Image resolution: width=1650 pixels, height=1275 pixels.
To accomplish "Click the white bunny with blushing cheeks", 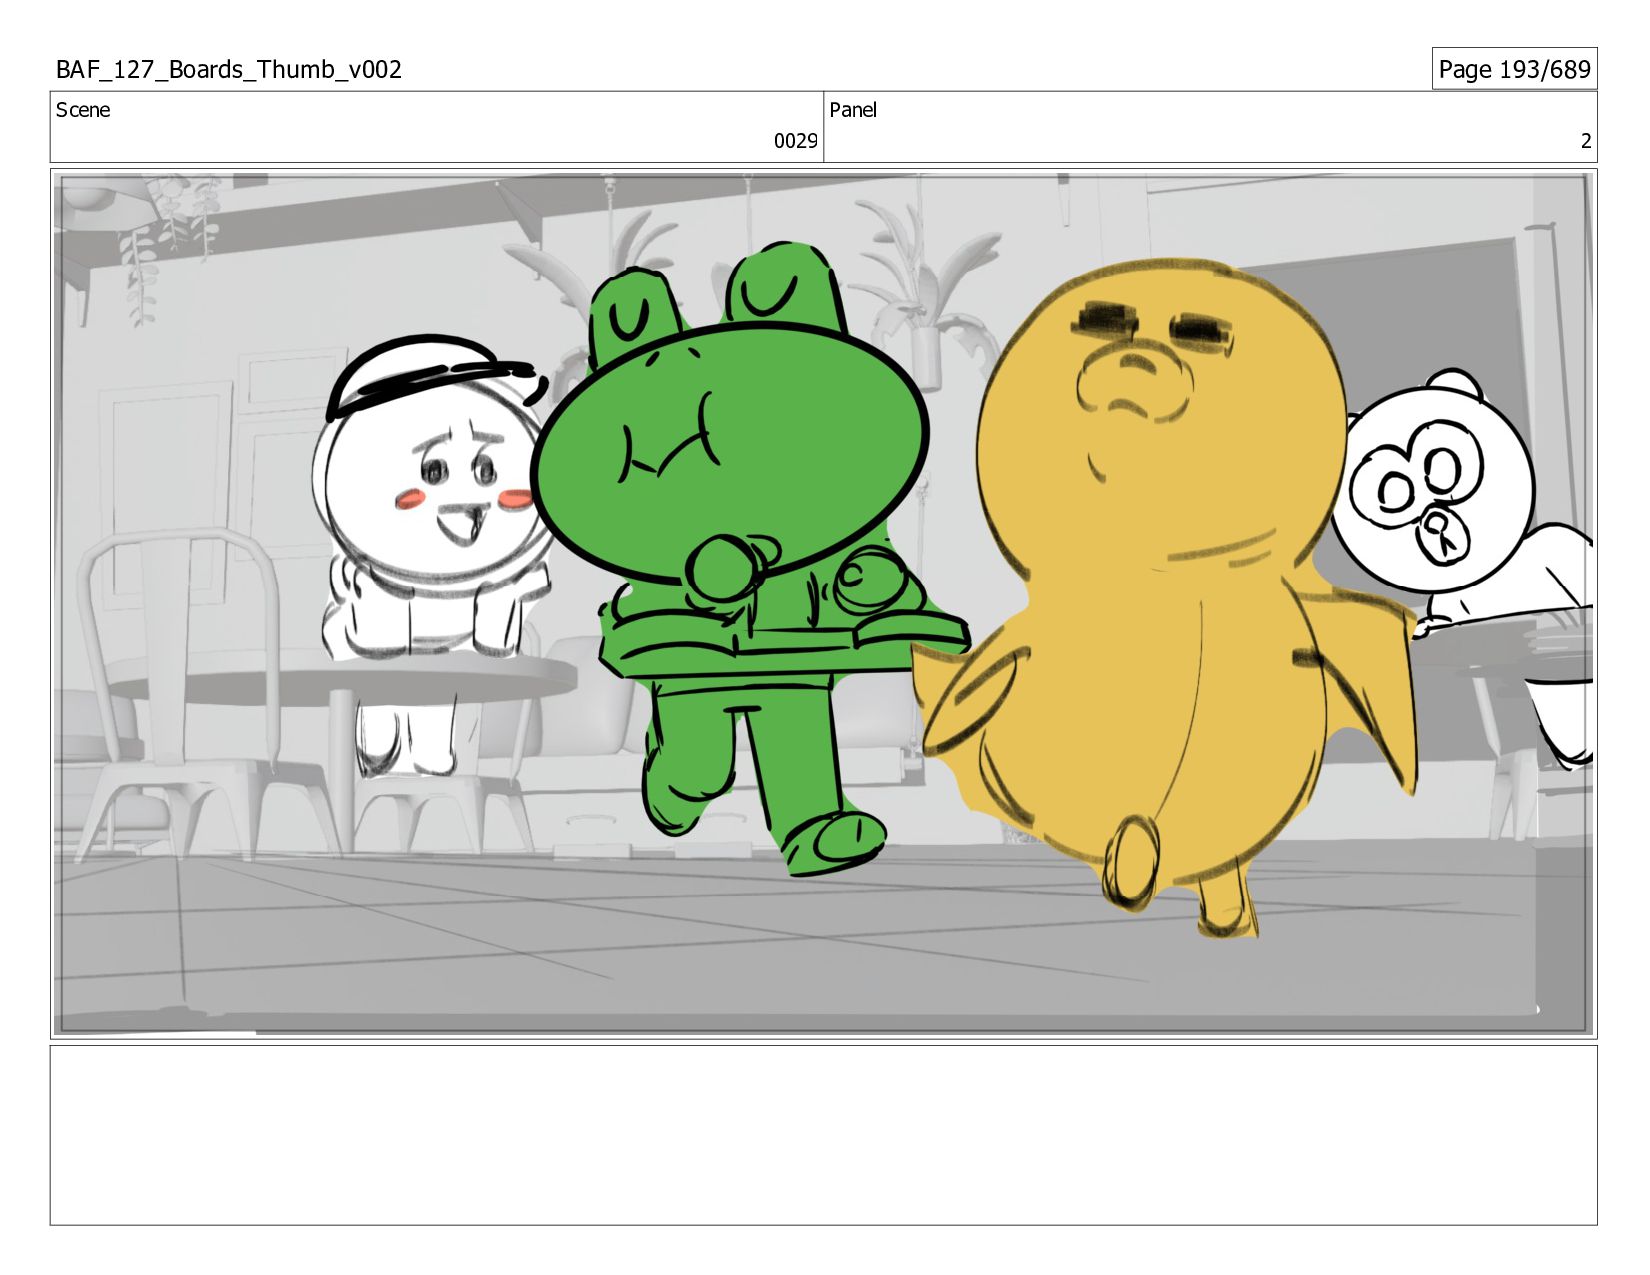I will (434, 556).
